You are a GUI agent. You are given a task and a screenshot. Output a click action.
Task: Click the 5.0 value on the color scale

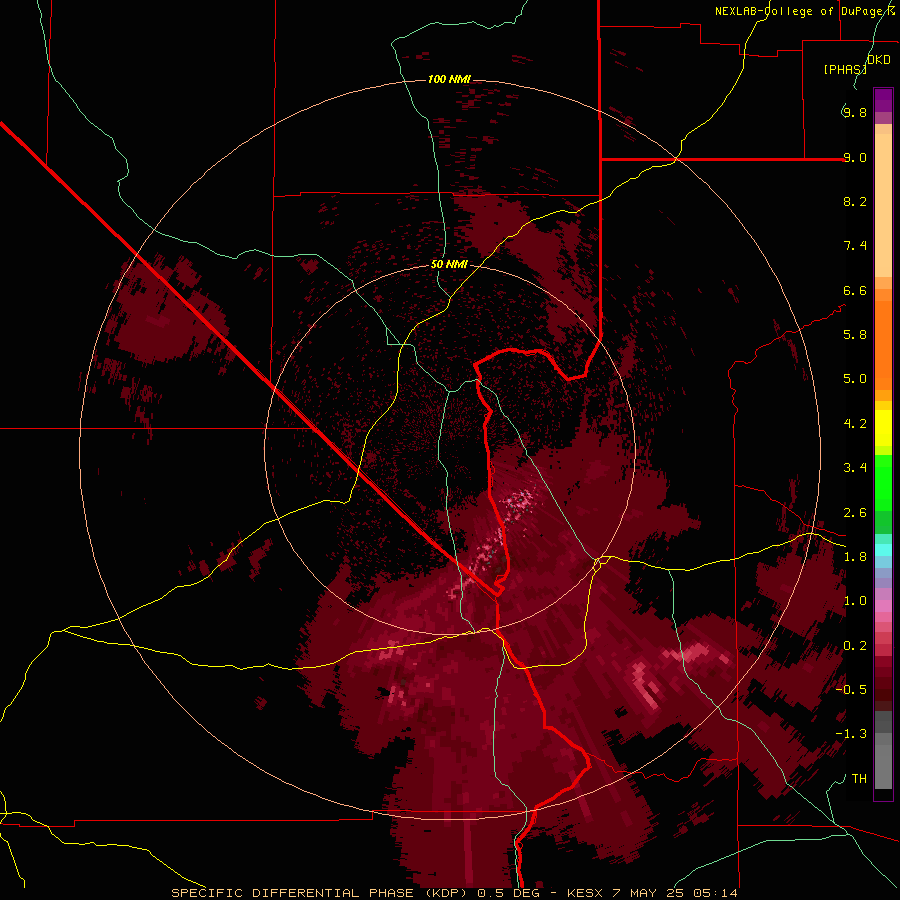(x=854, y=379)
